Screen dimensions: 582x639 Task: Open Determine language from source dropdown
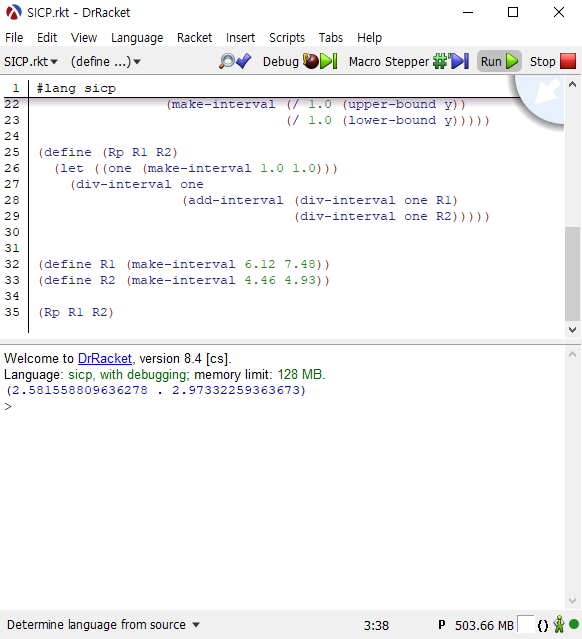pyautogui.click(x=104, y=625)
